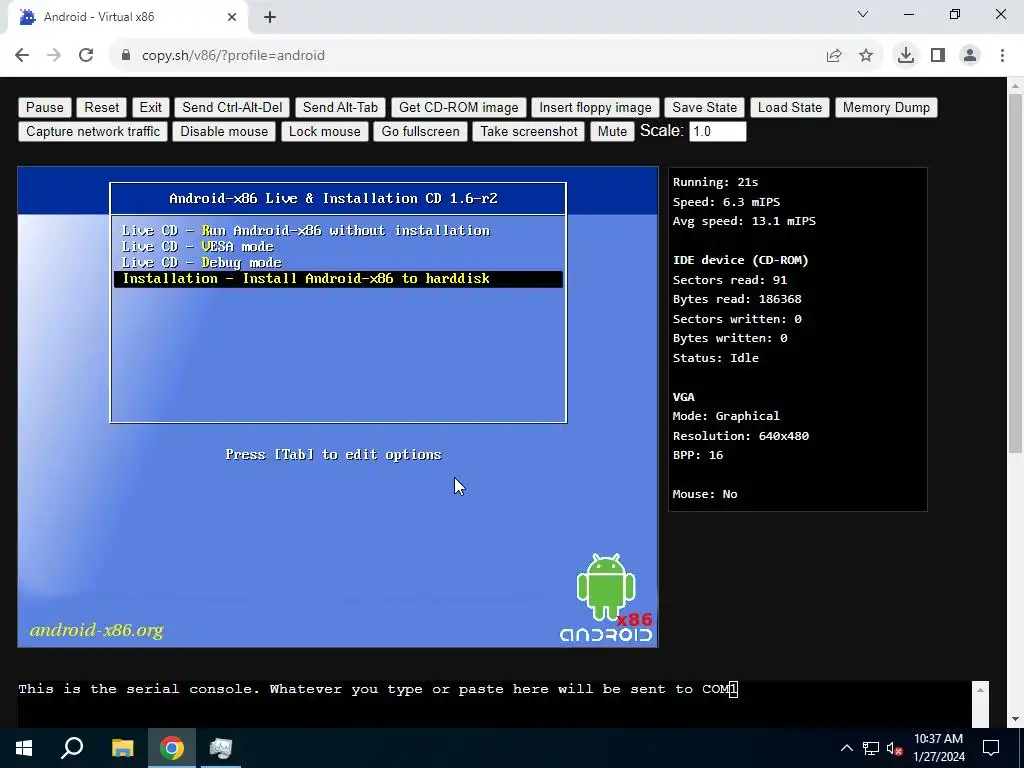Open Windows taskbar search
This screenshot has height=768, width=1024.
[72, 748]
